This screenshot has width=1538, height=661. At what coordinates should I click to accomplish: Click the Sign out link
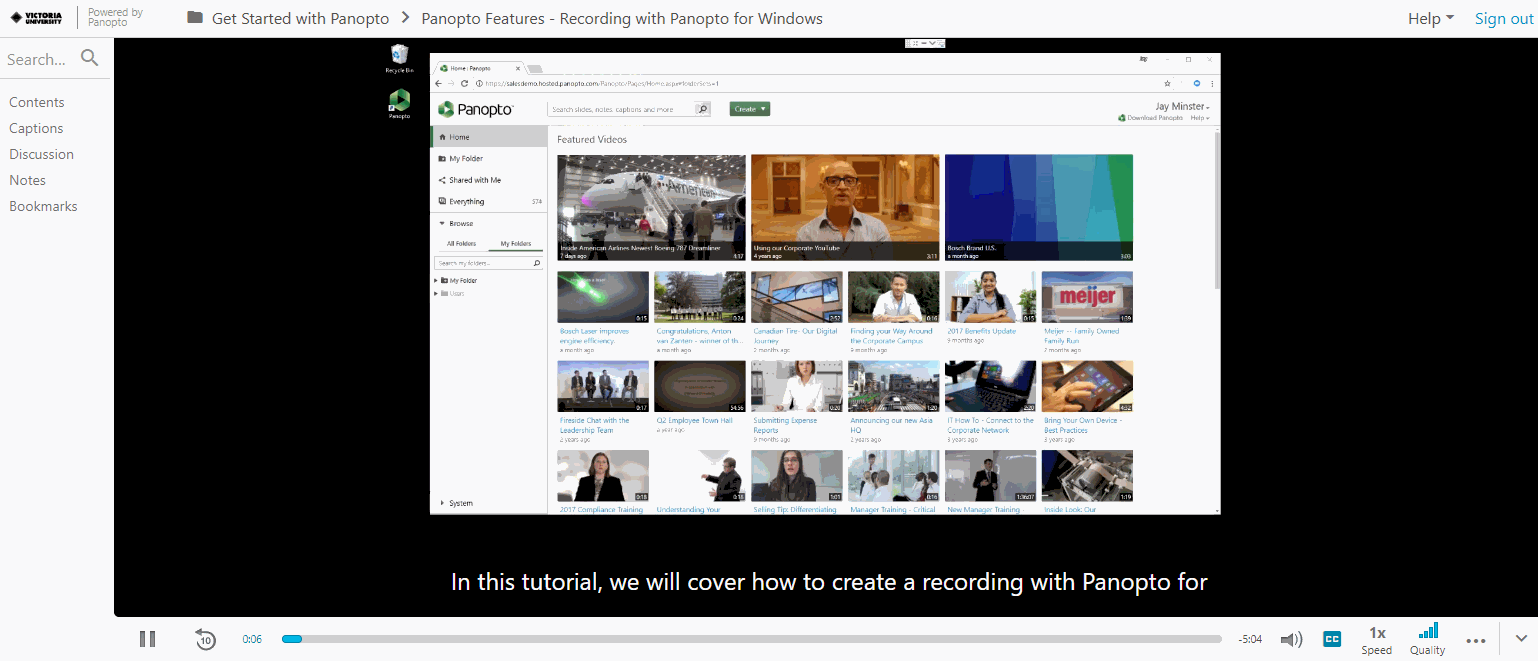point(1503,19)
